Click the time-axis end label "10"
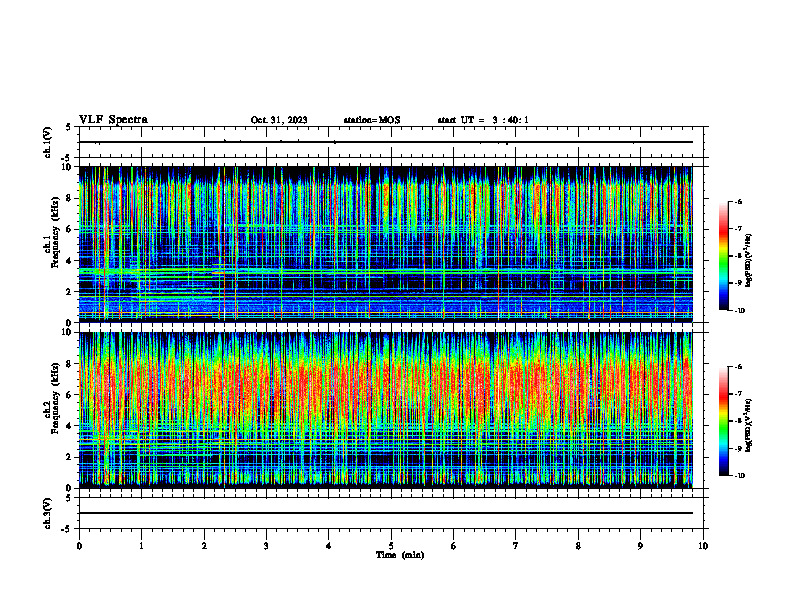 point(703,546)
